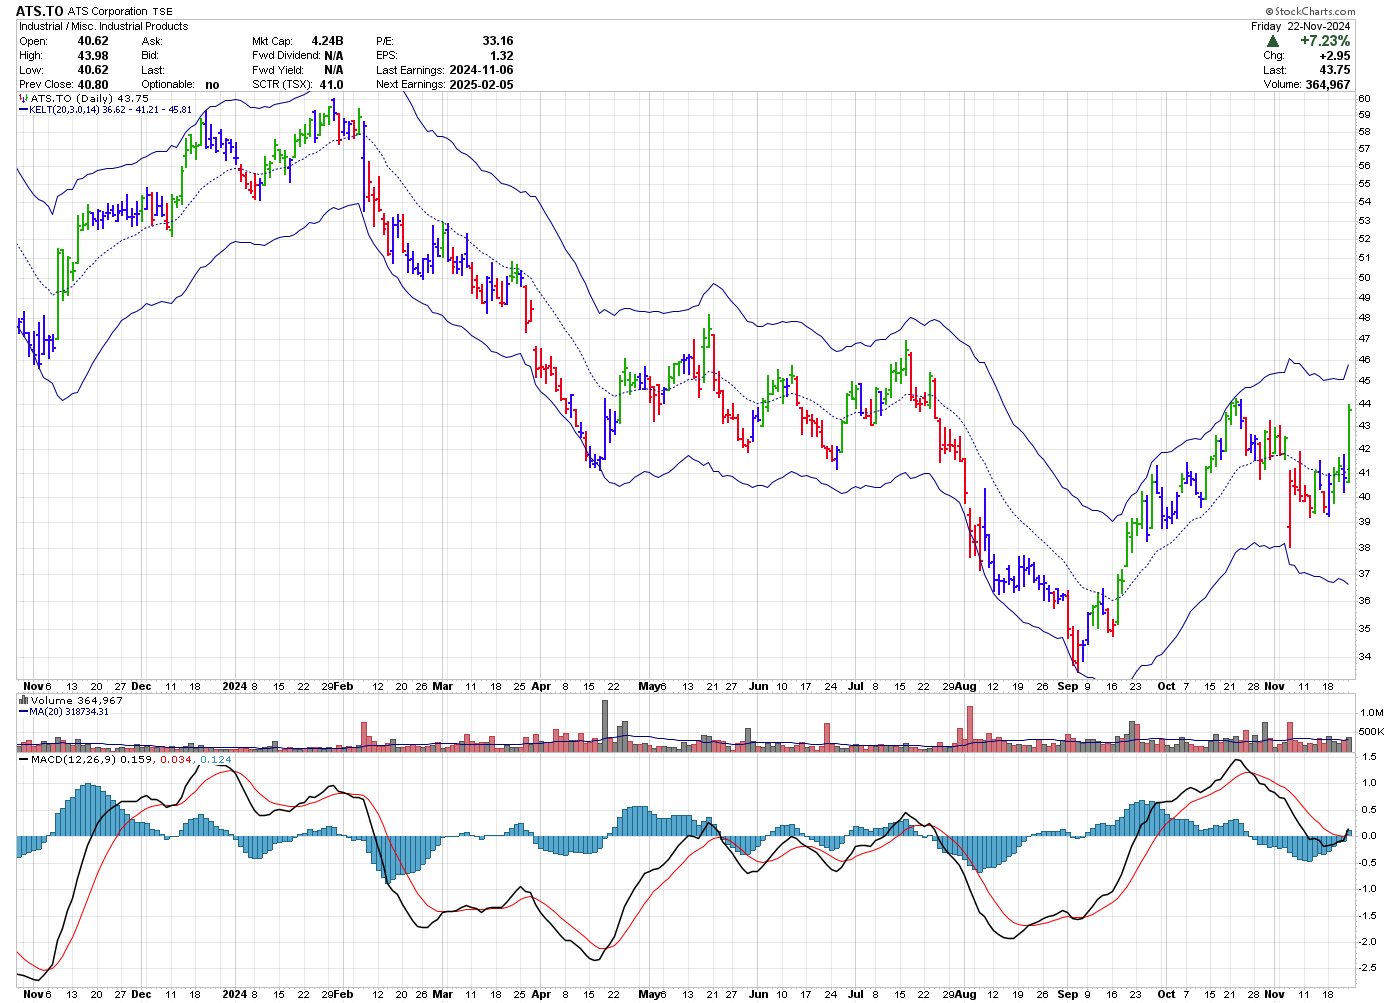Viewport: 1400px width, 1003px height.
Task: Click the +7.23% percent change figure
Action: [x=1325, y=41]
